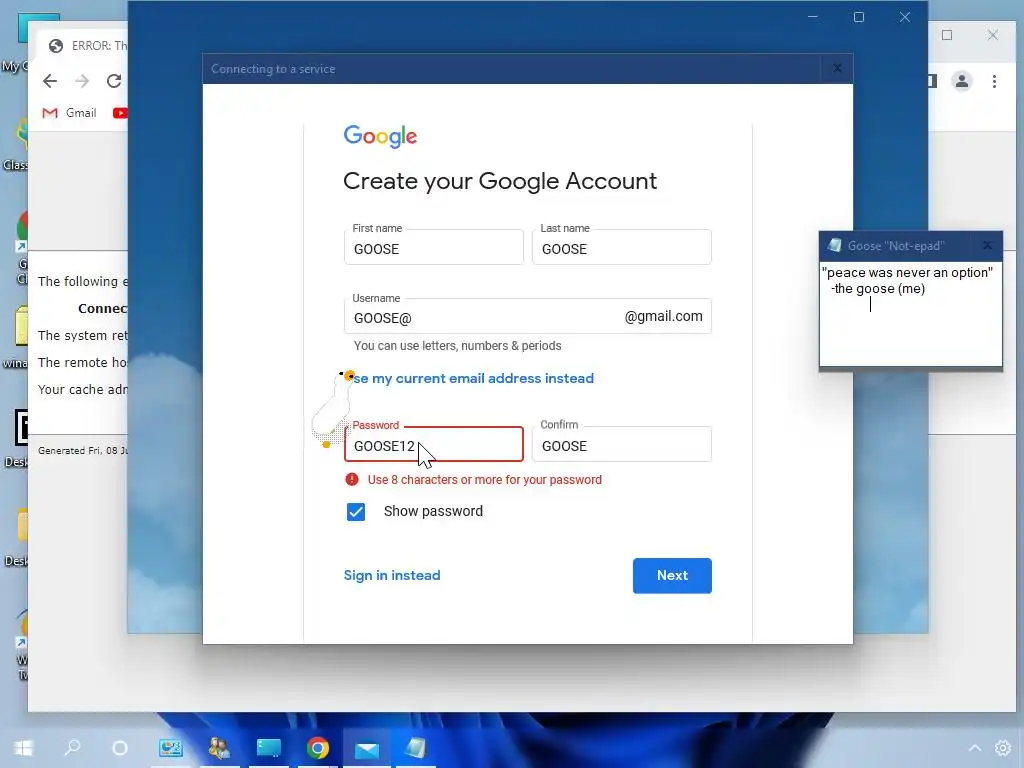Viewport: 1024px width, 768px height.
Task: Switch to Goose notepad on the taskbar
Action: click(x=415, y=747)
